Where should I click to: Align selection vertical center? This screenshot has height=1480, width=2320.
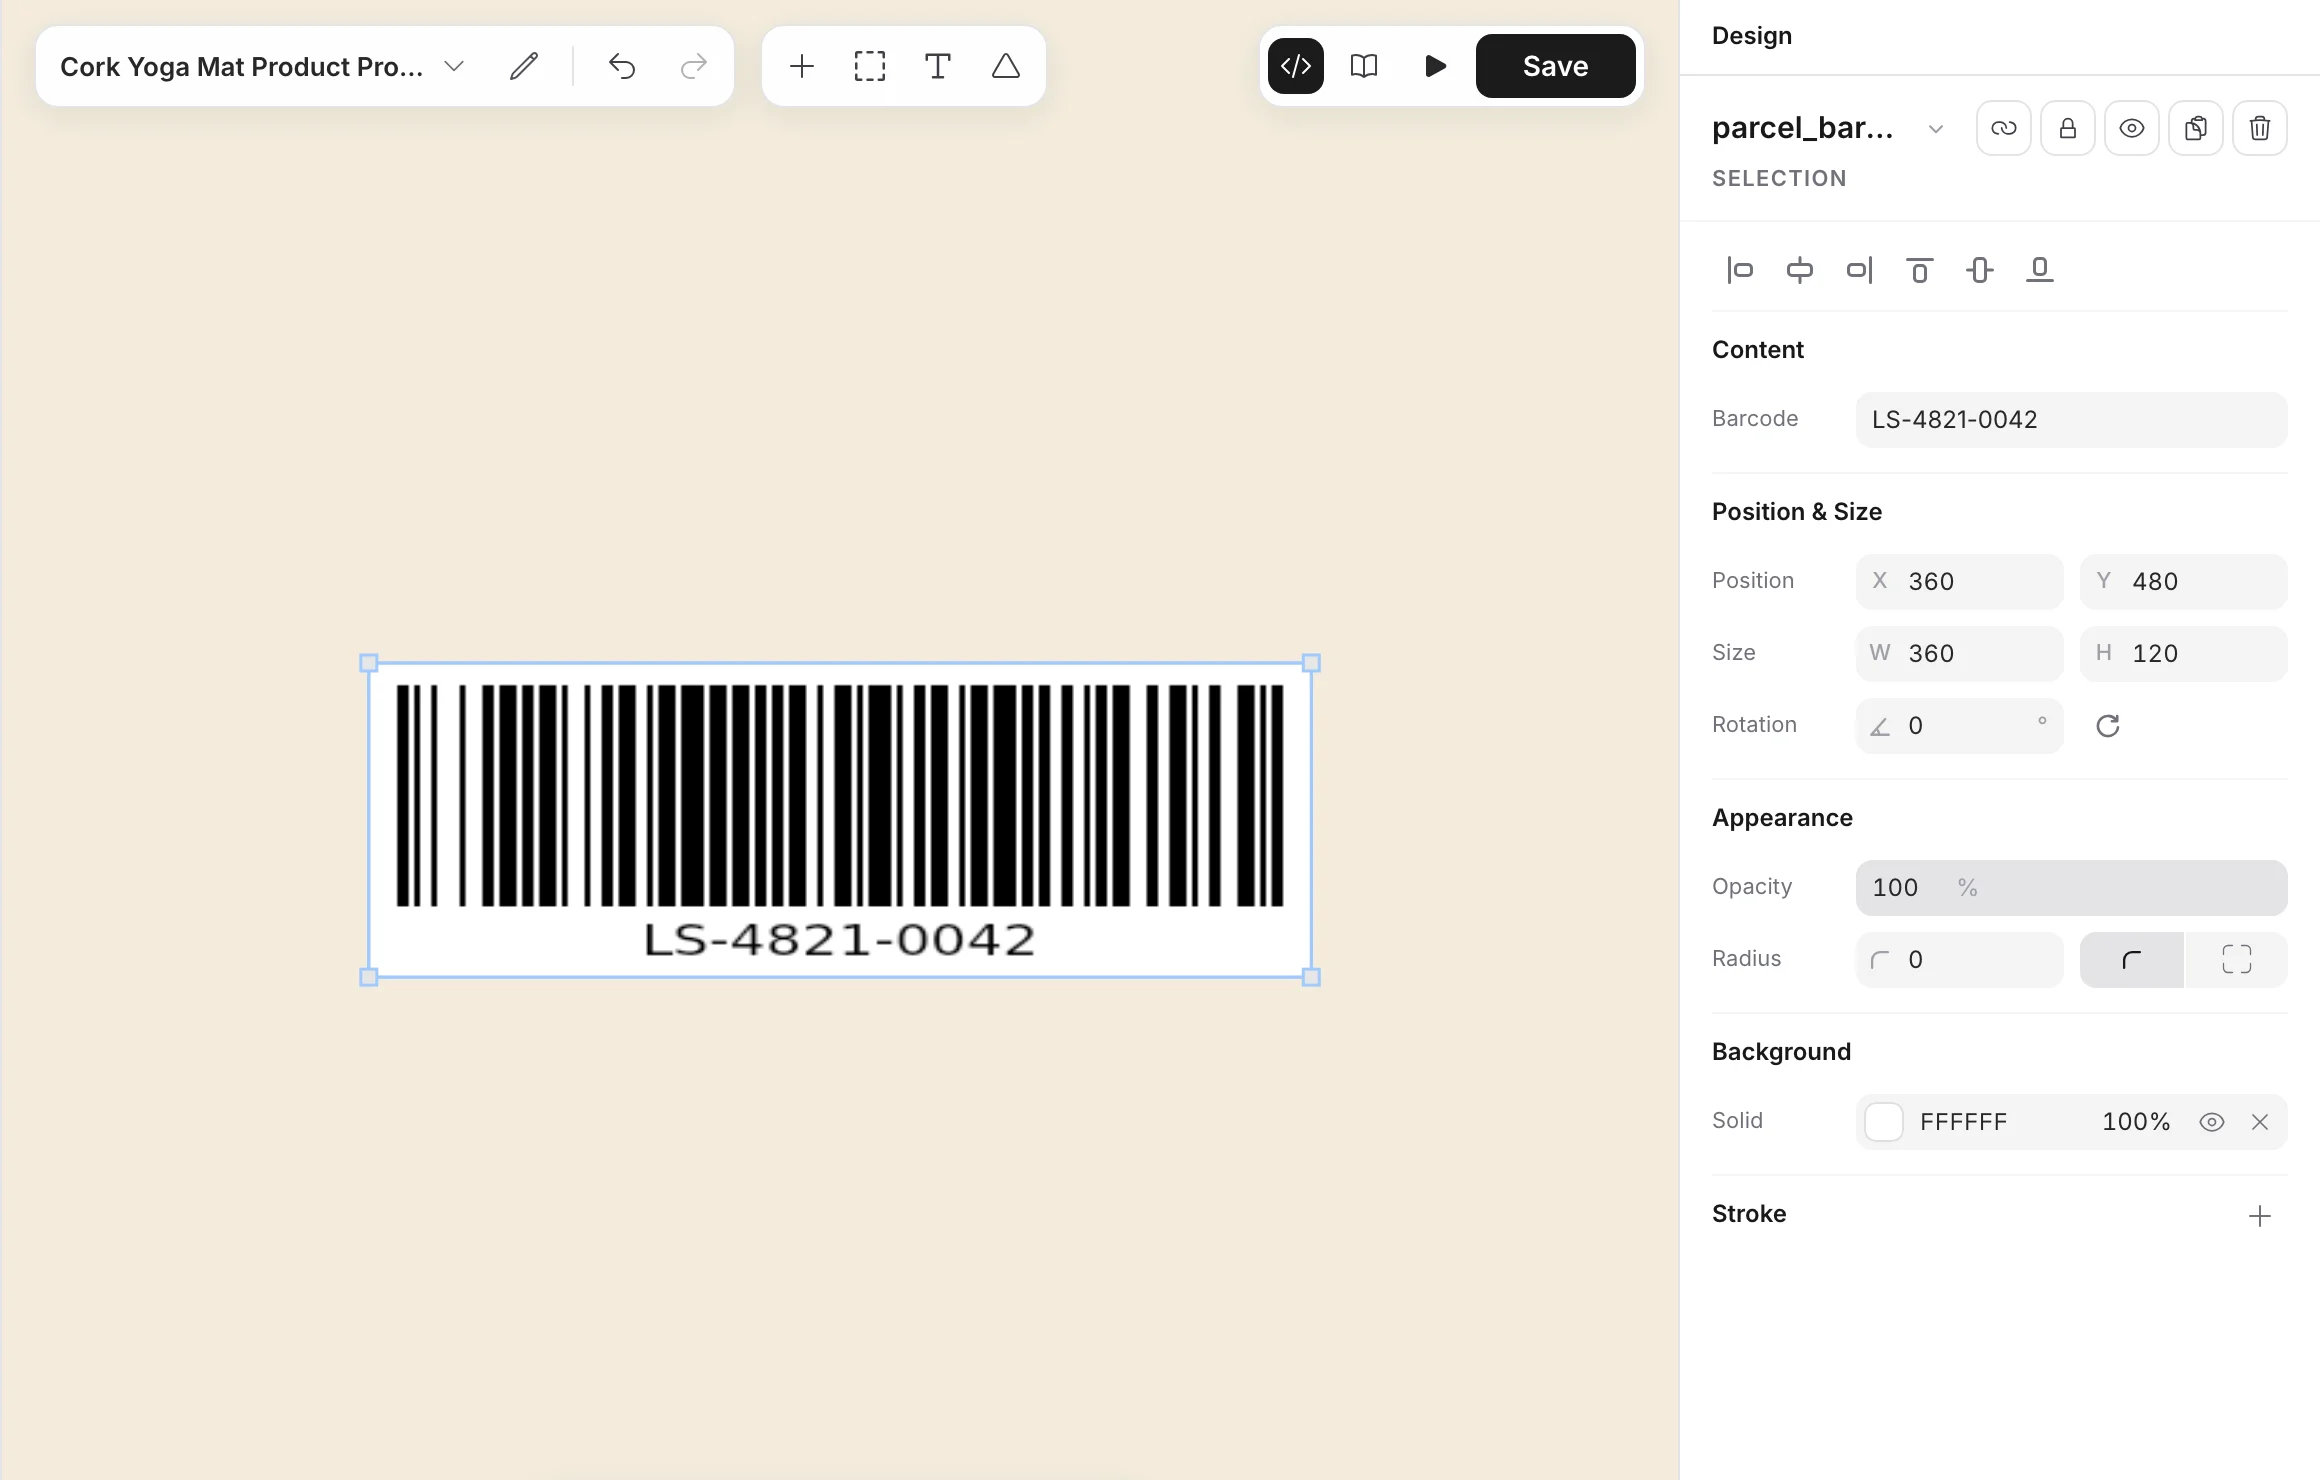(x=1980, y=270)
